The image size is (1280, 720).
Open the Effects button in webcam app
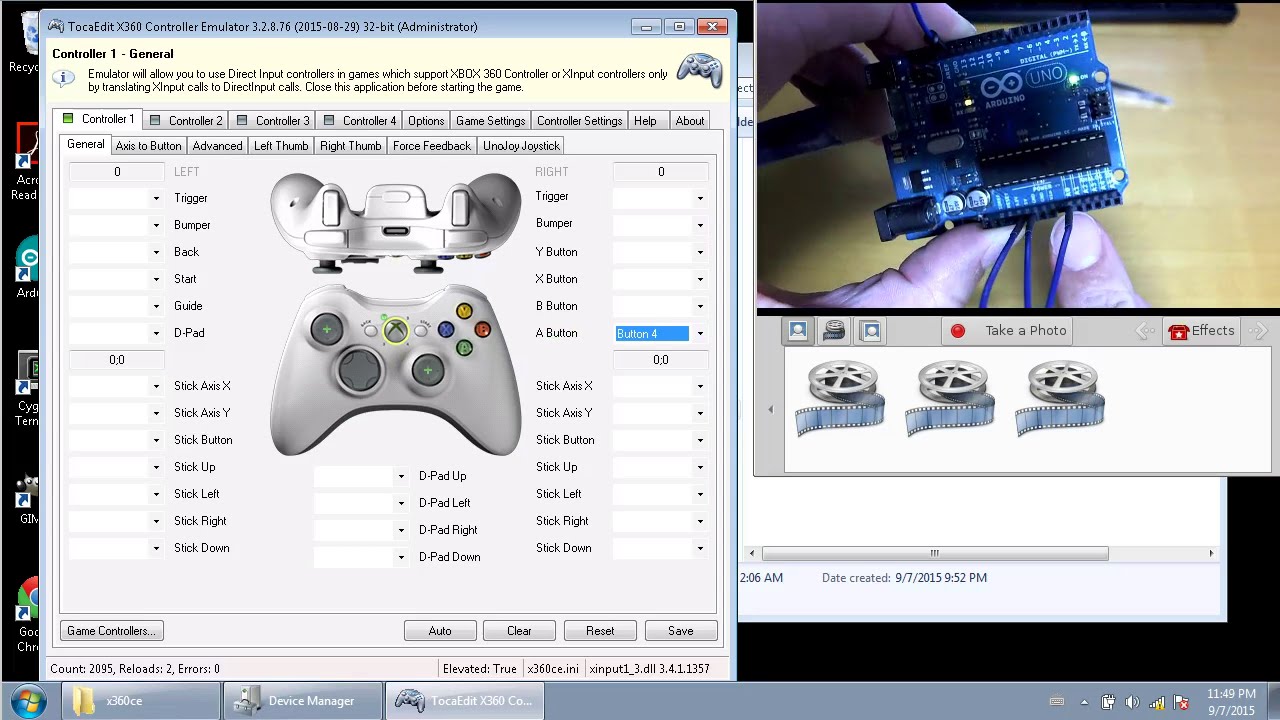coord(1202,331)
